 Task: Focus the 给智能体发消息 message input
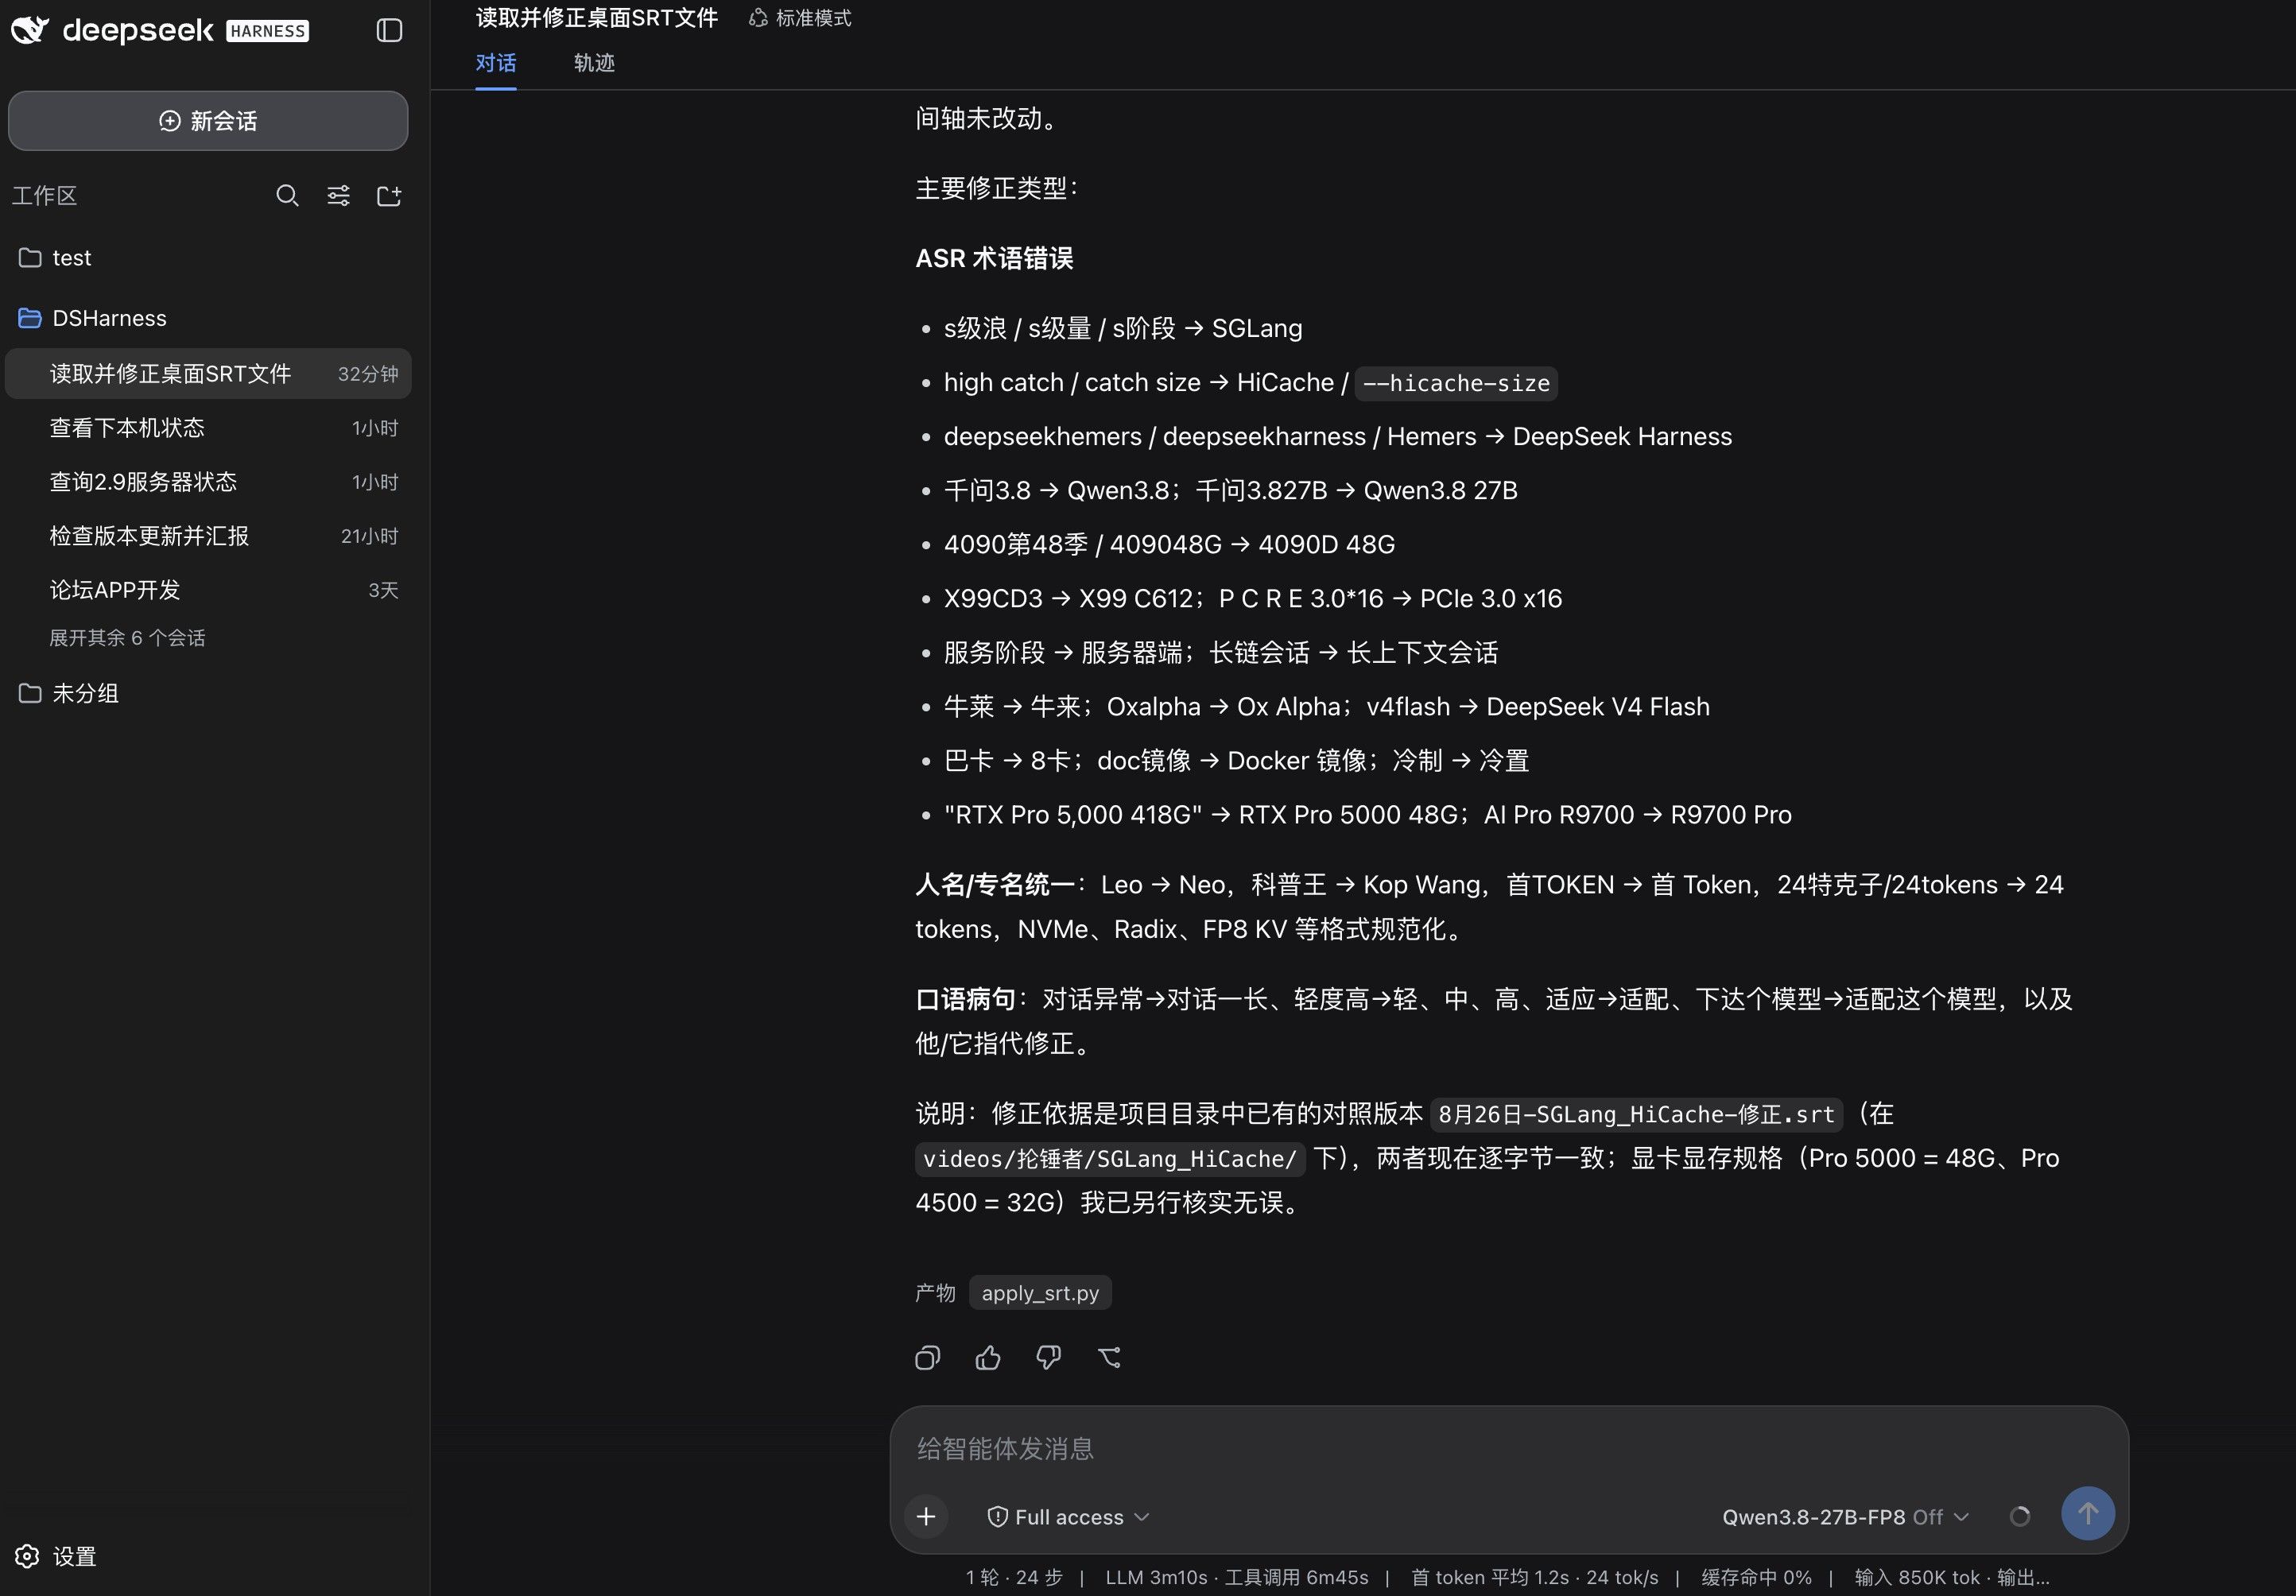1508,1448
